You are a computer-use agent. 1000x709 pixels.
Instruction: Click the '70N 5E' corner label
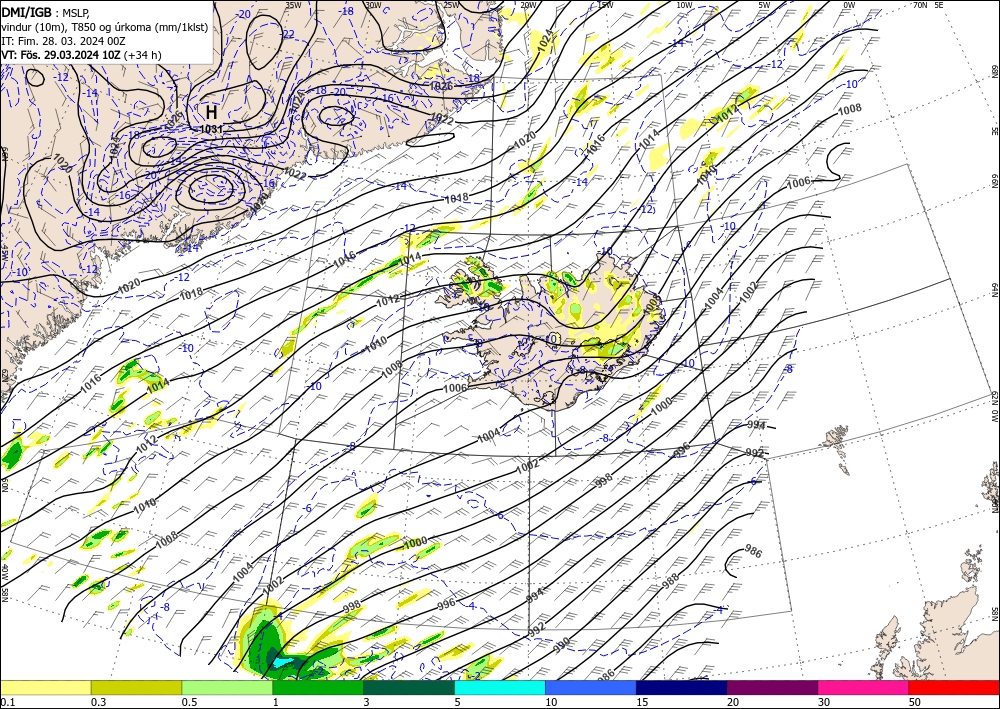point(928,5)
